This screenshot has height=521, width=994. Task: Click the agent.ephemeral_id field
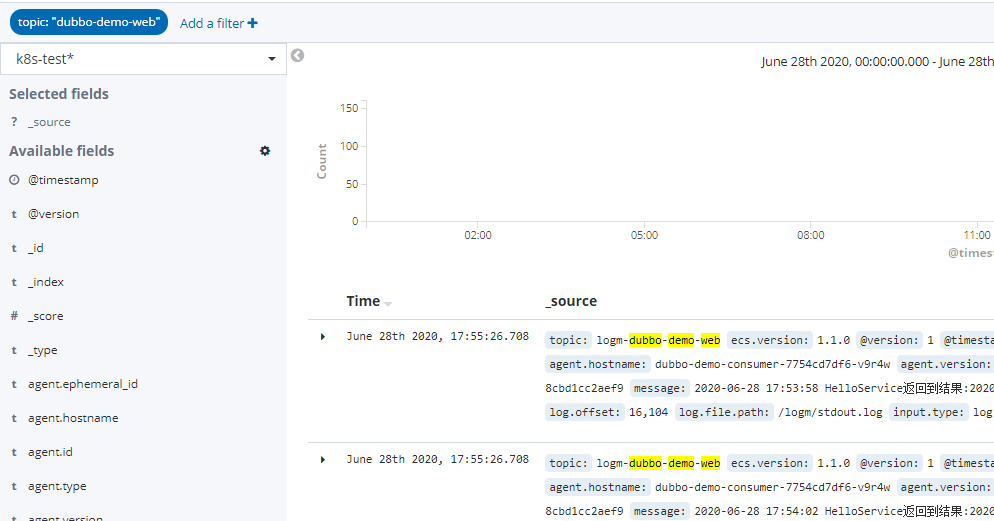82,384
